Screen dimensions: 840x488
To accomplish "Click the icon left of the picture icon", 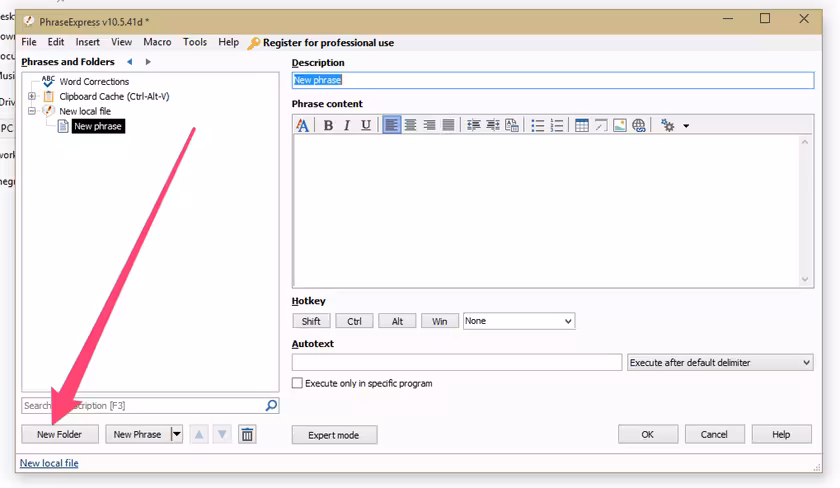I will (601, 125).
